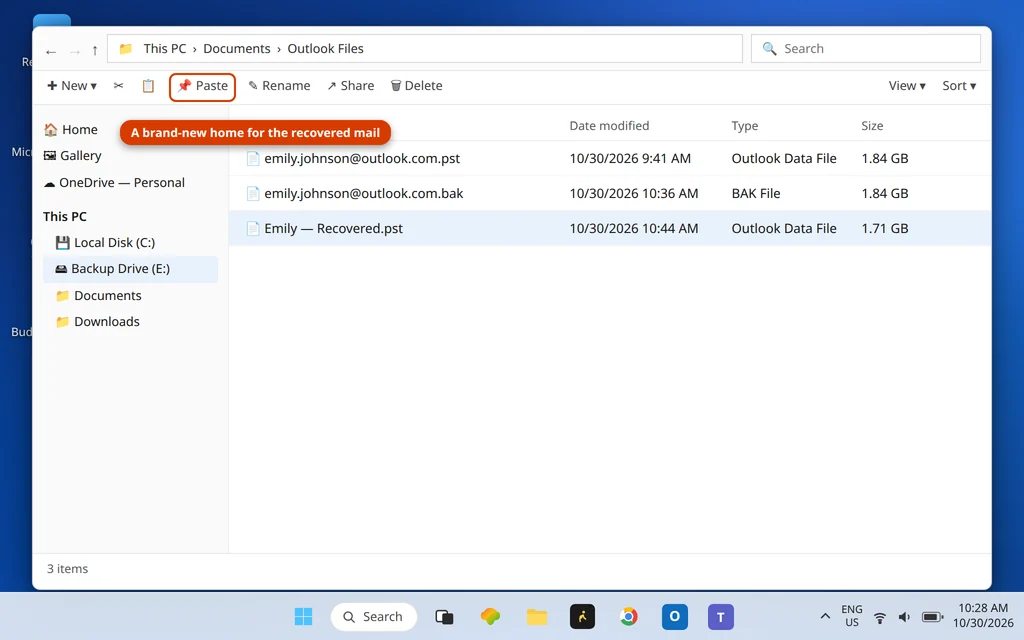Open Teams from the taskbar

721,616
